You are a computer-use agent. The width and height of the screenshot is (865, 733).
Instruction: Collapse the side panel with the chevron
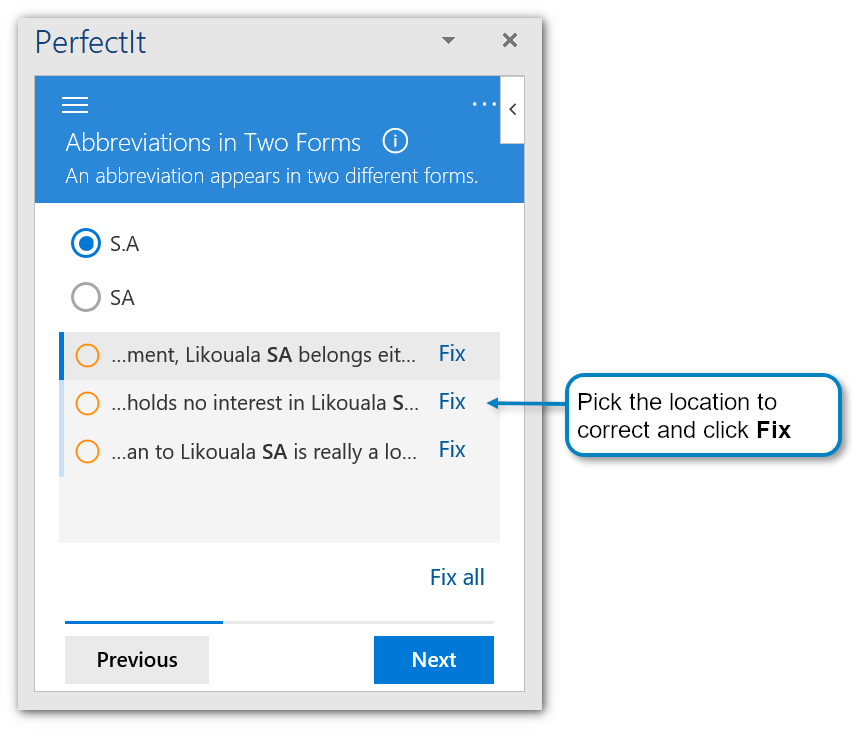tap(512, 110)
